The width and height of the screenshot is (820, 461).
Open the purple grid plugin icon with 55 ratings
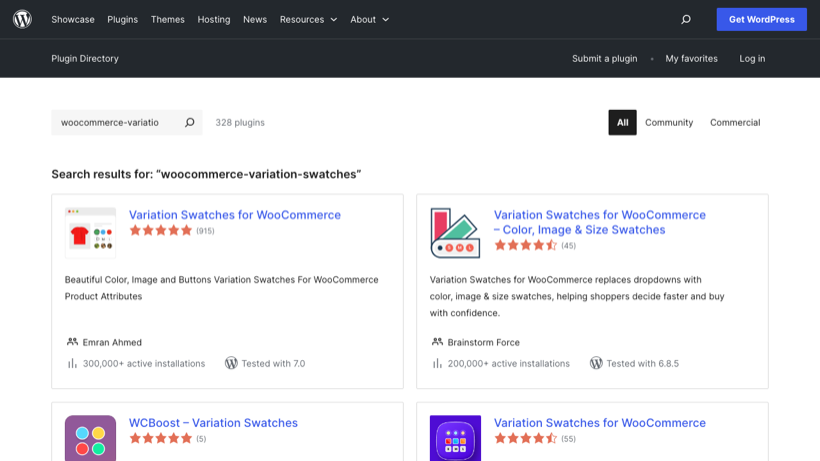455,438
